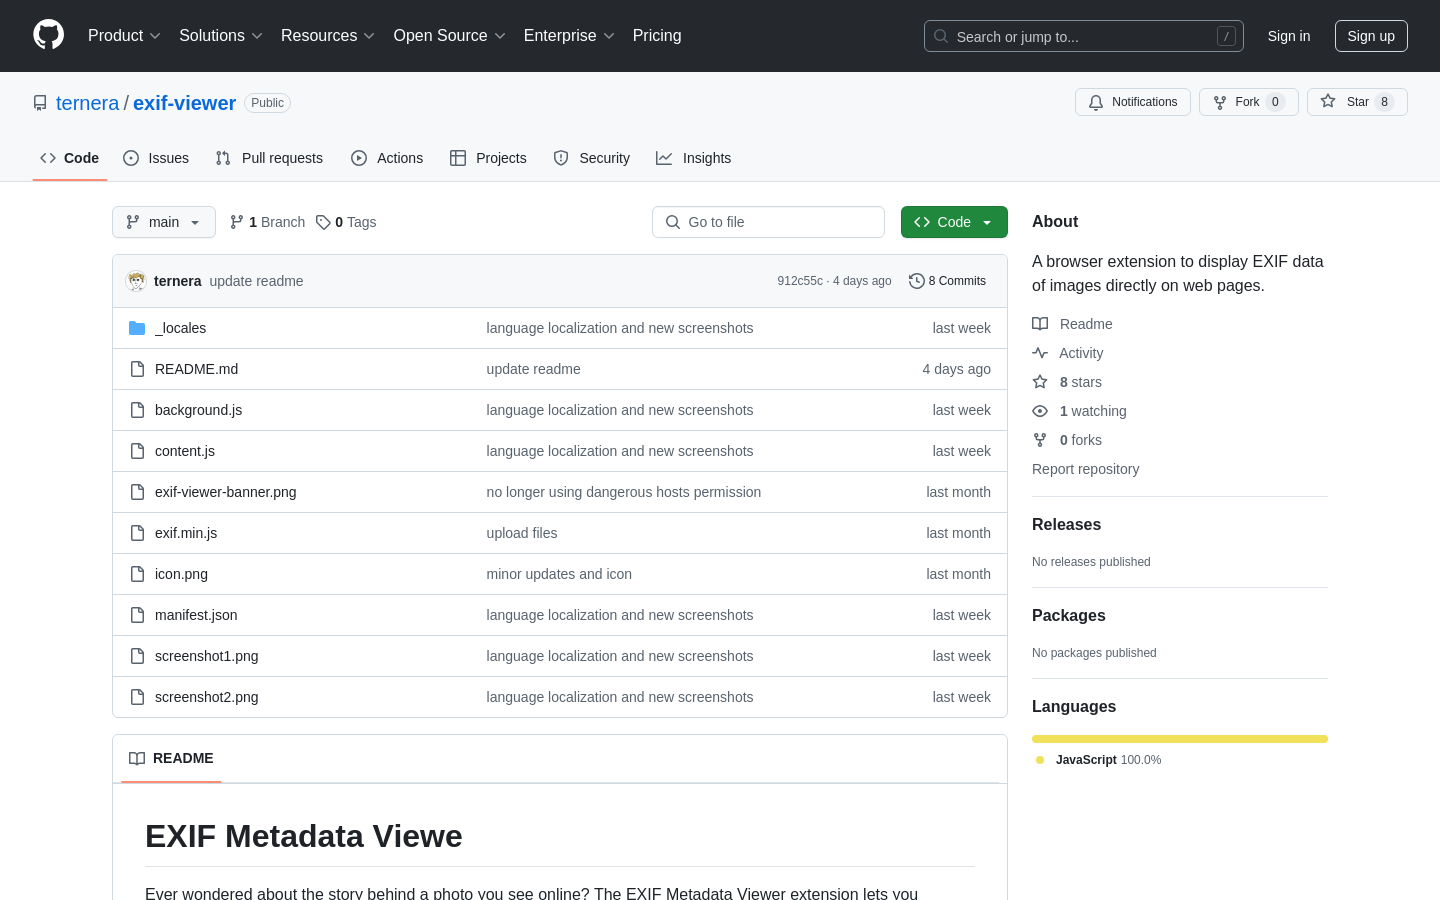Open the ternera owner profile link
The height and width of the screenshot is (900, 1440).
pyautogui.click(x=87, y=103)
